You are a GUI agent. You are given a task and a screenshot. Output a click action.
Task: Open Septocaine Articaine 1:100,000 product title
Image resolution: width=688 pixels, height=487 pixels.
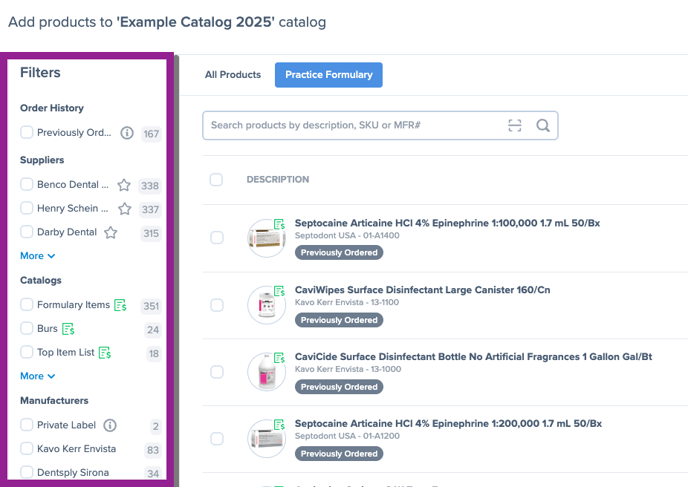click(x=447, y=223)
